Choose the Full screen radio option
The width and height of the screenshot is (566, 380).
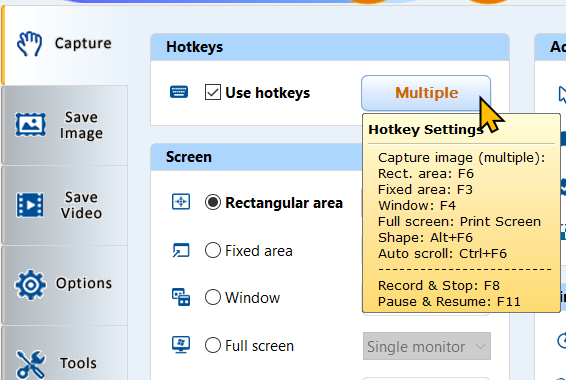tap(213, 345)
